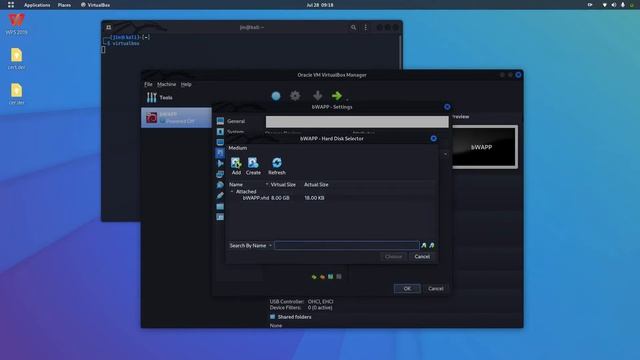Select bWAPP machine in VM list
This screenshot has width=640, height=360.
(x=176, y=118)
